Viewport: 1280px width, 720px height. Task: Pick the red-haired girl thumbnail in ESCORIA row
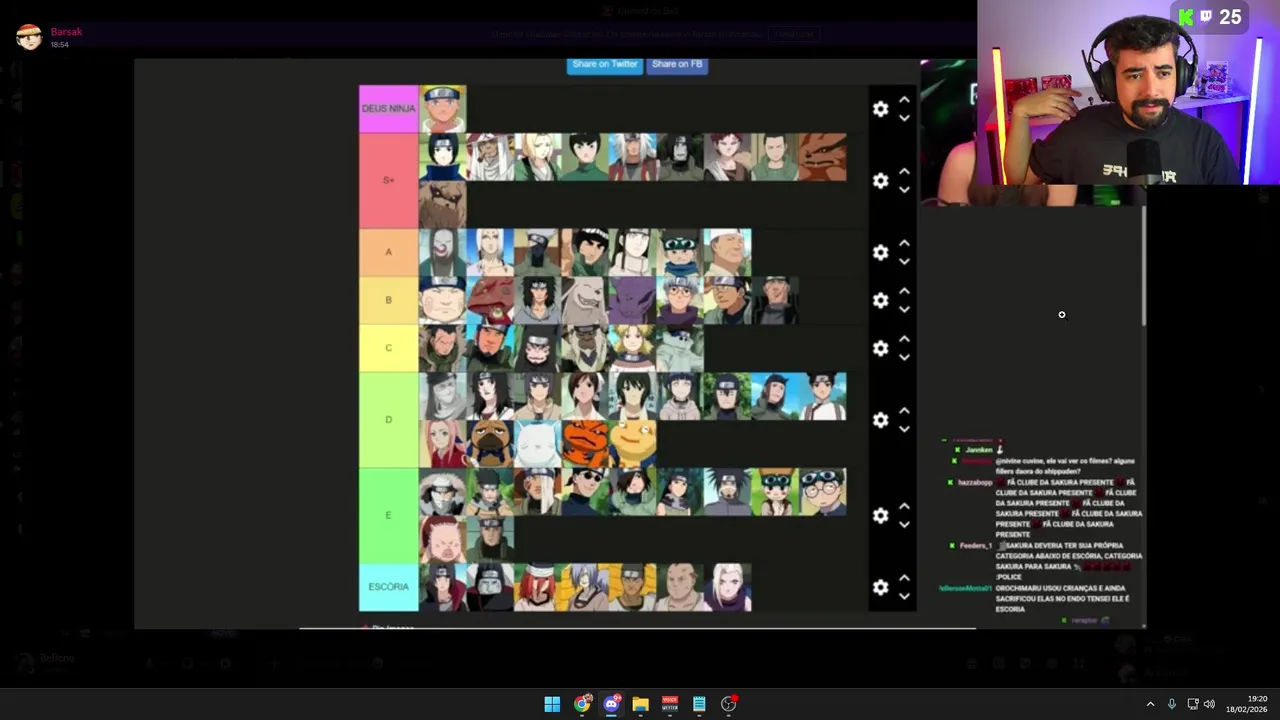538,587
